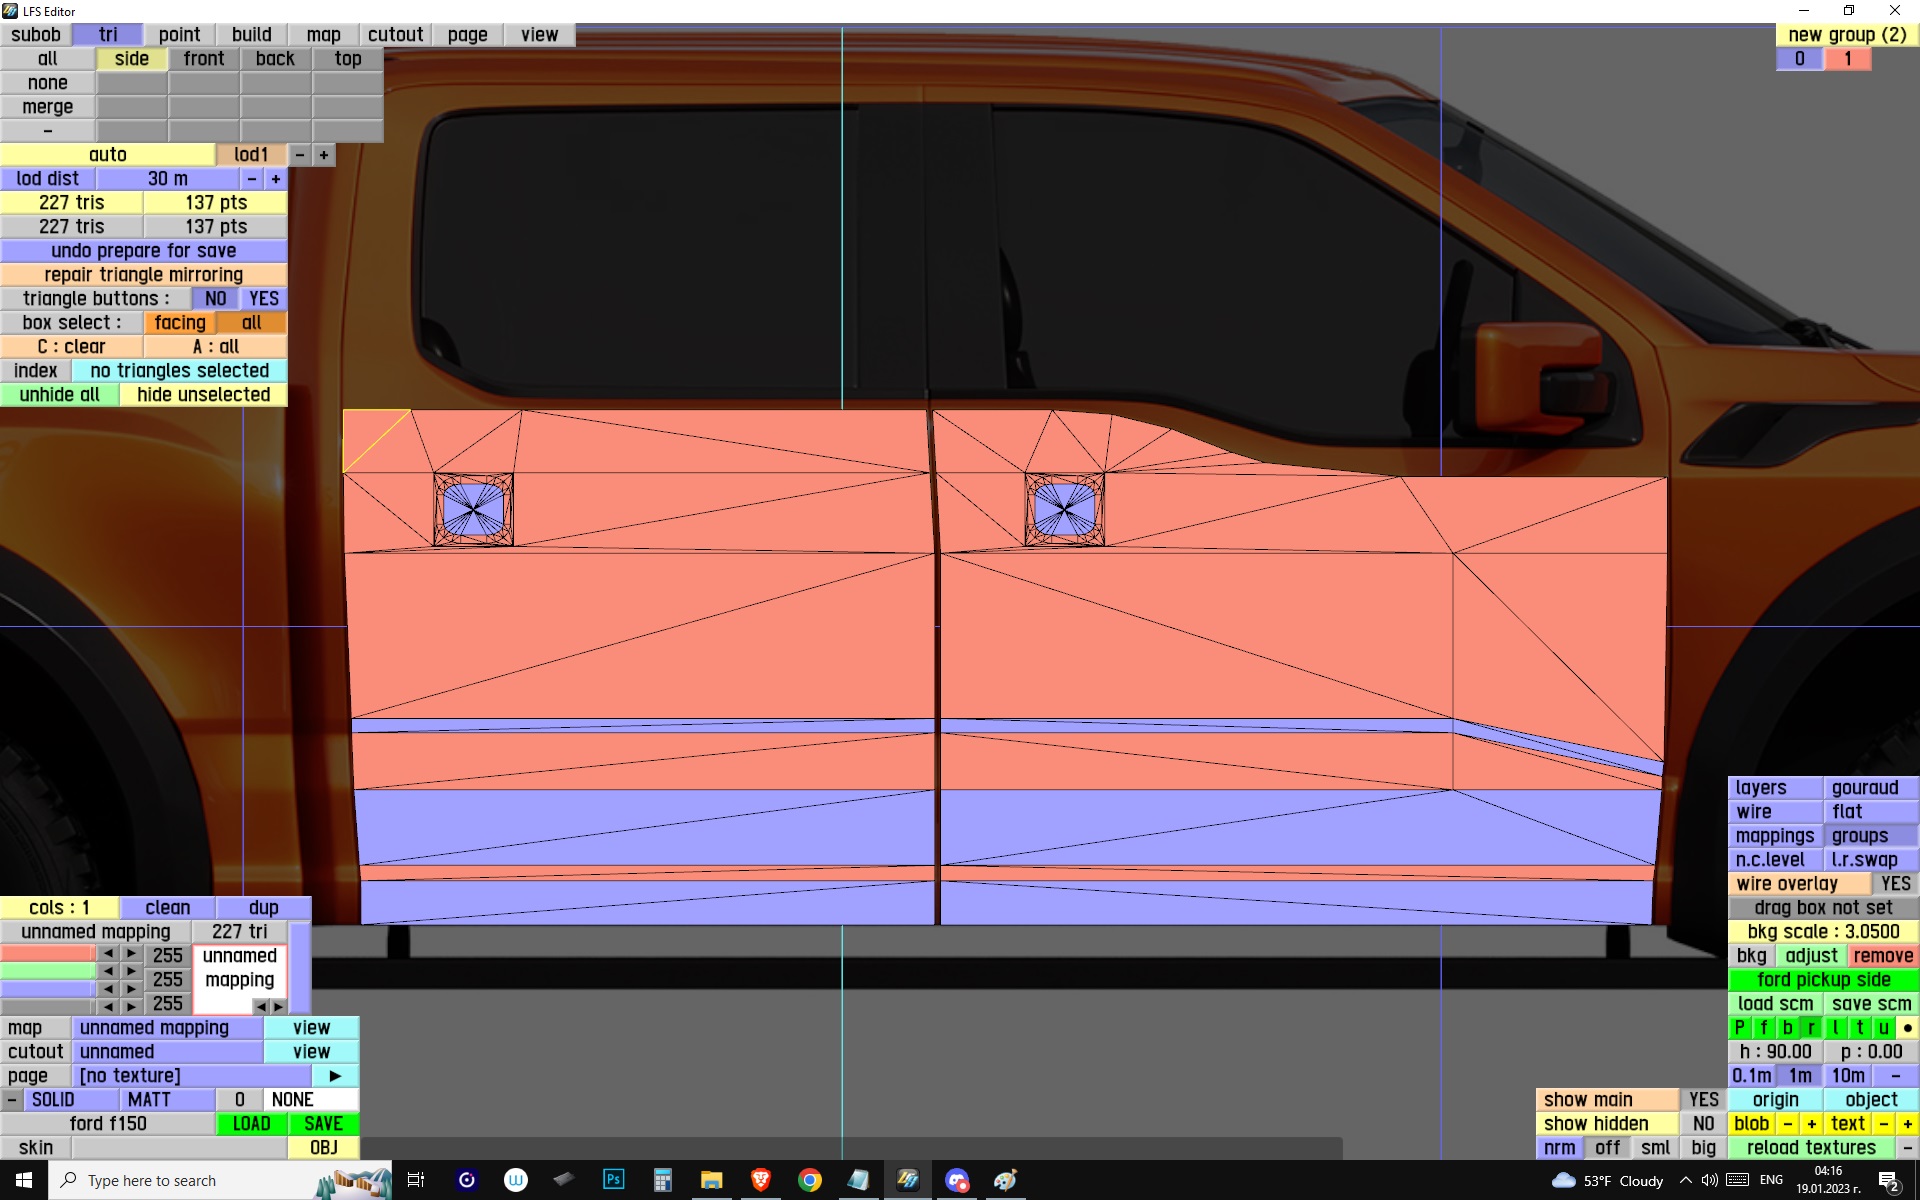This screenshot has width=1920, height=1200.
Task: Decrease lod dist with minus button
Action: [x=251, y=179]
